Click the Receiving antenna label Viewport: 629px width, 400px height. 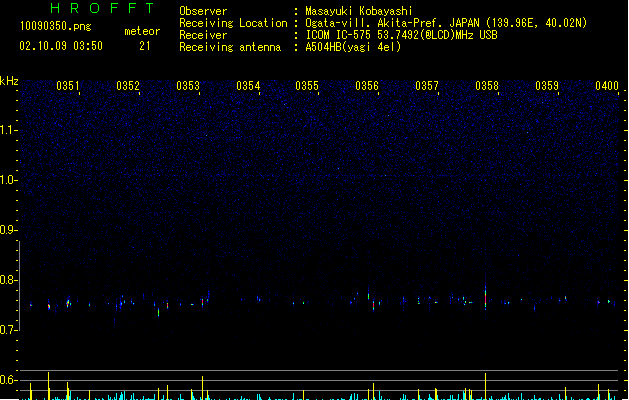(x=230, y=47)
